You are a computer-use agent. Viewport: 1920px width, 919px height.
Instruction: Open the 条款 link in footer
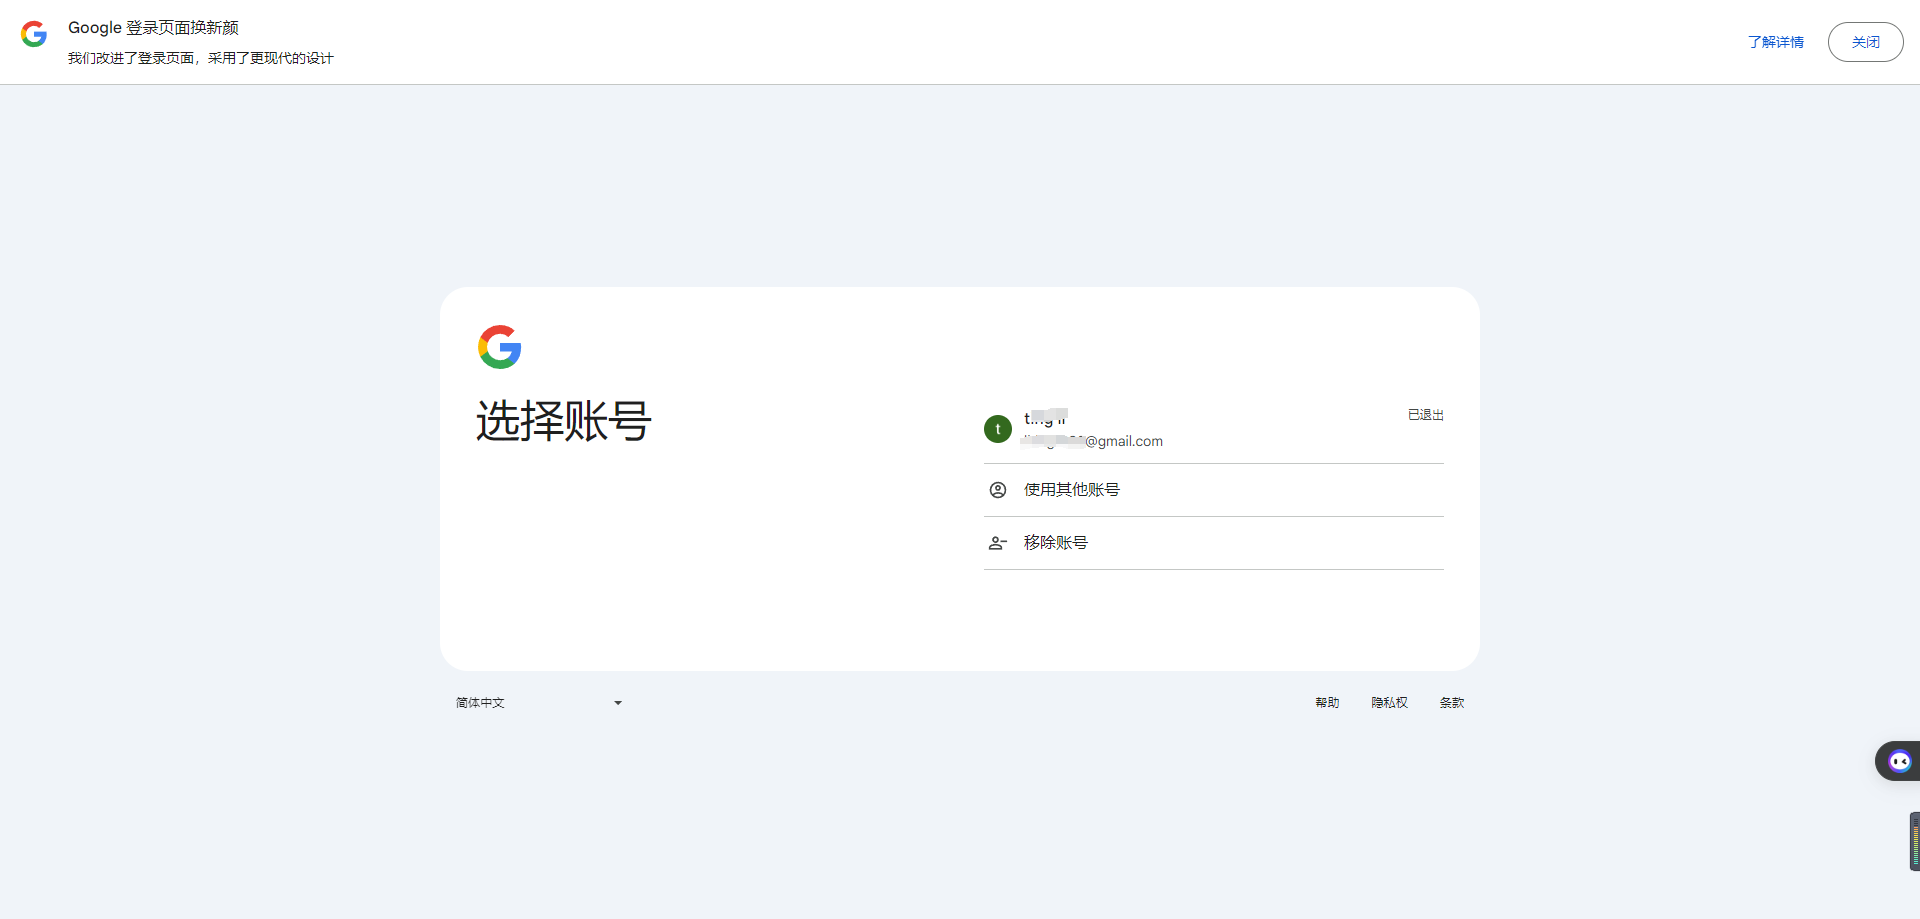click(x=1451, y=702)
